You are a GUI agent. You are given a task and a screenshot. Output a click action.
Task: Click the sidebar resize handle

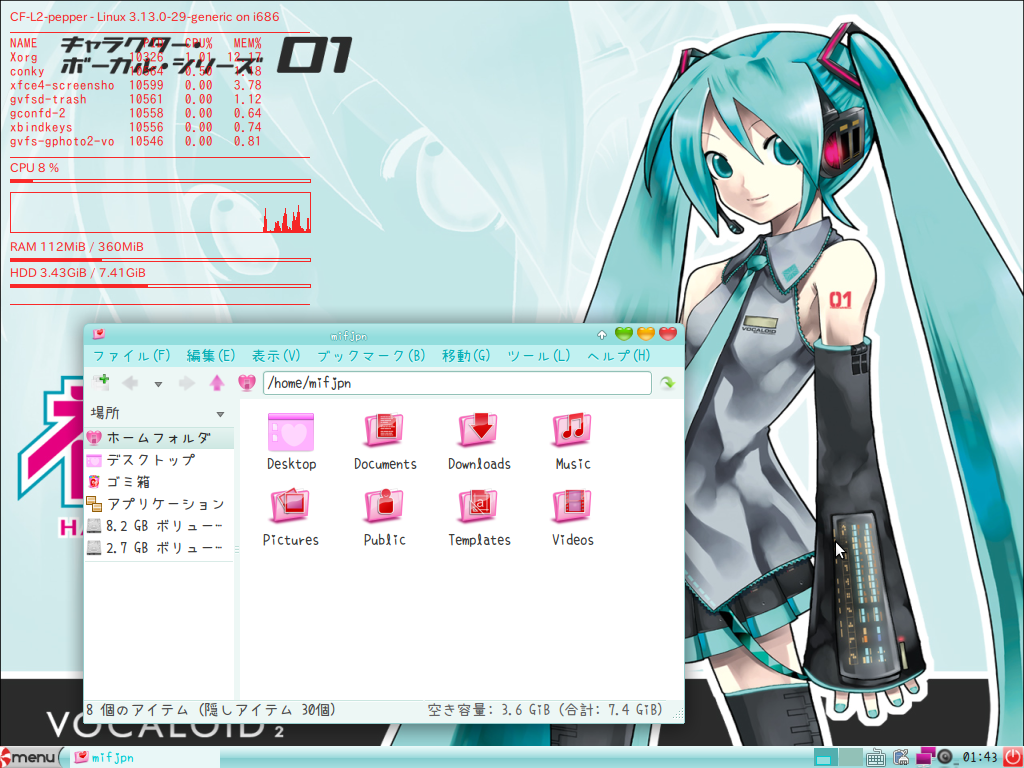click(236, 550)
